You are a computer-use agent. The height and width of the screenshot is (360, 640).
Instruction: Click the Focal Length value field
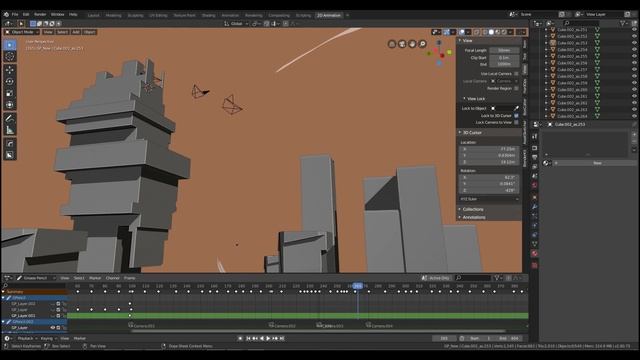coord(504,51)
